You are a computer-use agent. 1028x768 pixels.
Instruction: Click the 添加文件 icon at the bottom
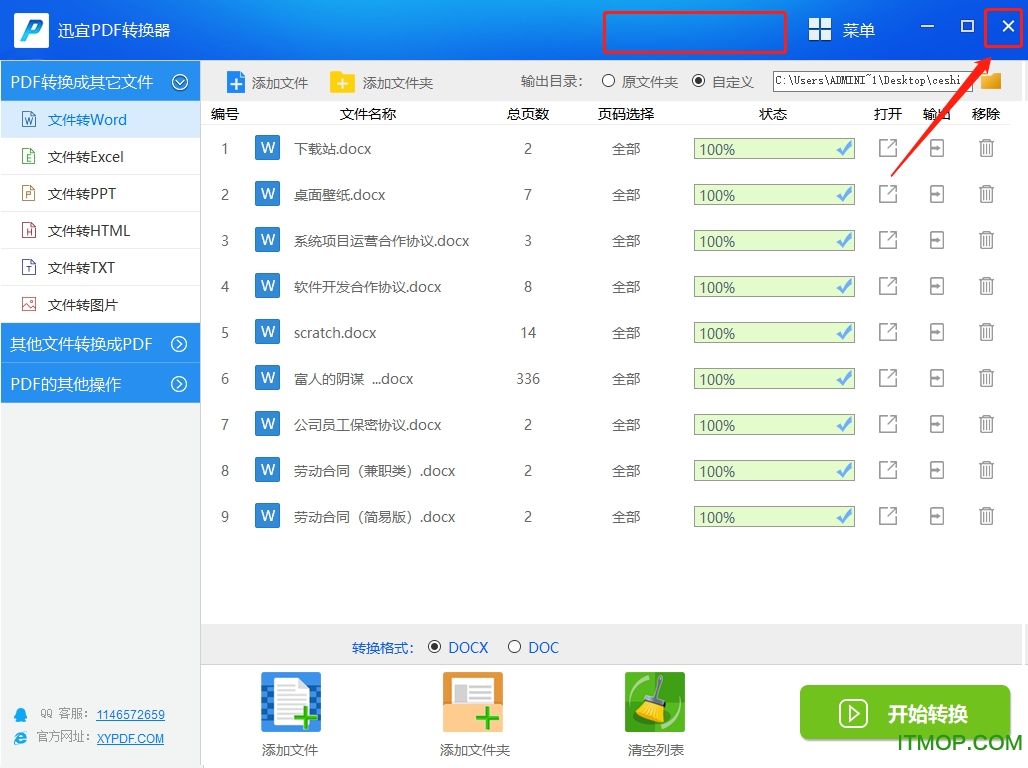[x=289, y=701]
